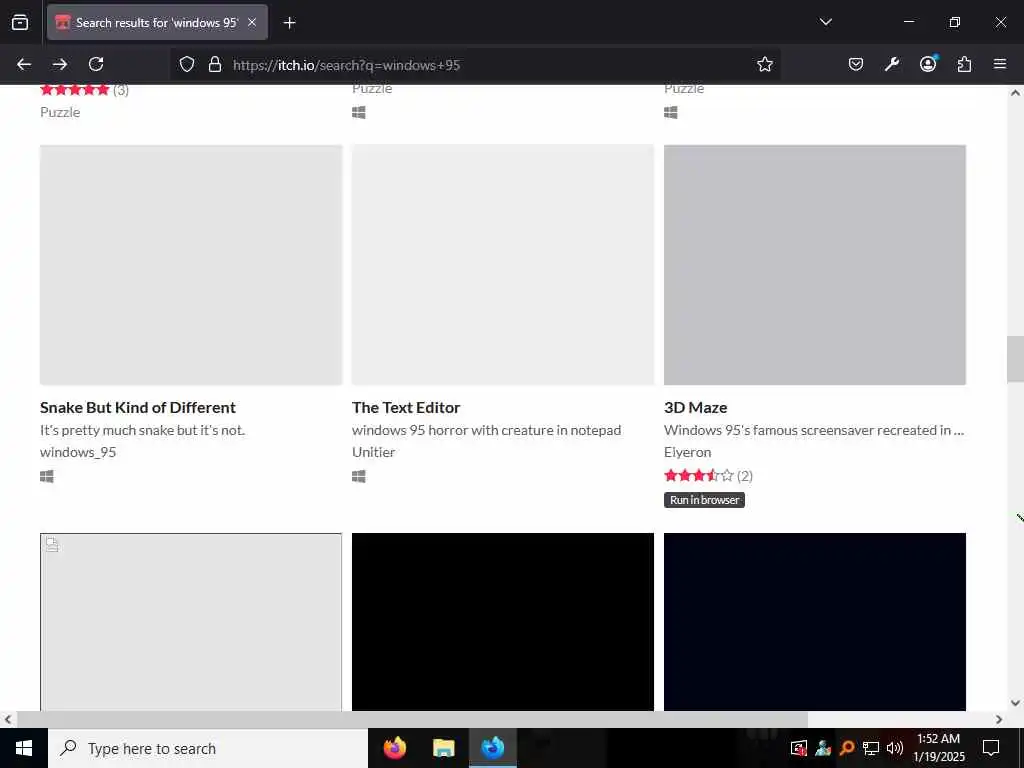Open Snake But Kind of Different thumbnail
This screenshot has height=768, width=1024.
(x=191, y=264)
